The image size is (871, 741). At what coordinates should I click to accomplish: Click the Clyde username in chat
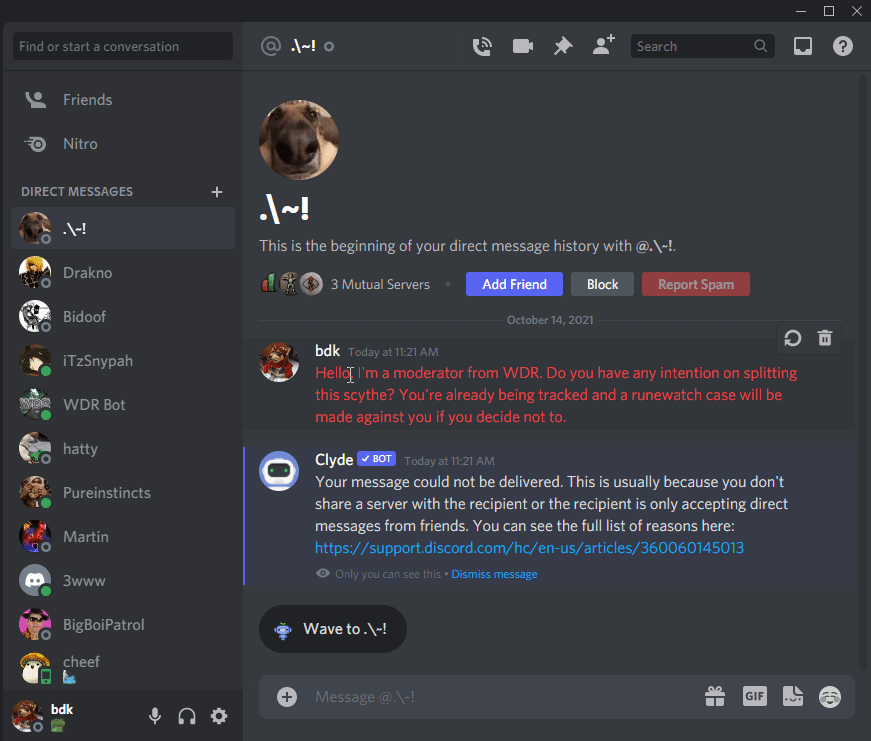[x=334, y=460]
